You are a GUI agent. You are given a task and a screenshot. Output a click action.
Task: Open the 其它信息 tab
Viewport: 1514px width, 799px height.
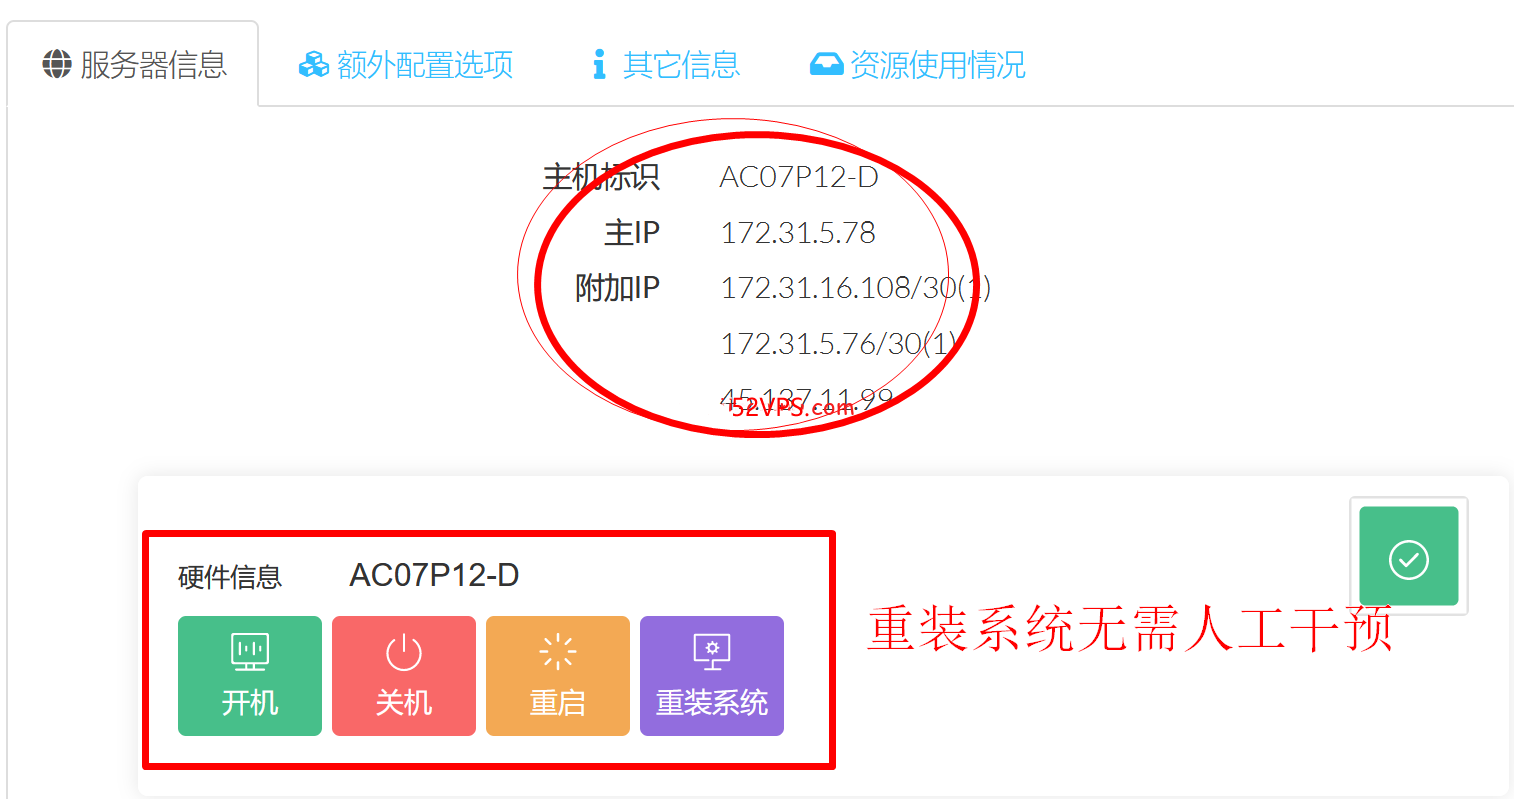pyautogui.click(x=666, y=65)
